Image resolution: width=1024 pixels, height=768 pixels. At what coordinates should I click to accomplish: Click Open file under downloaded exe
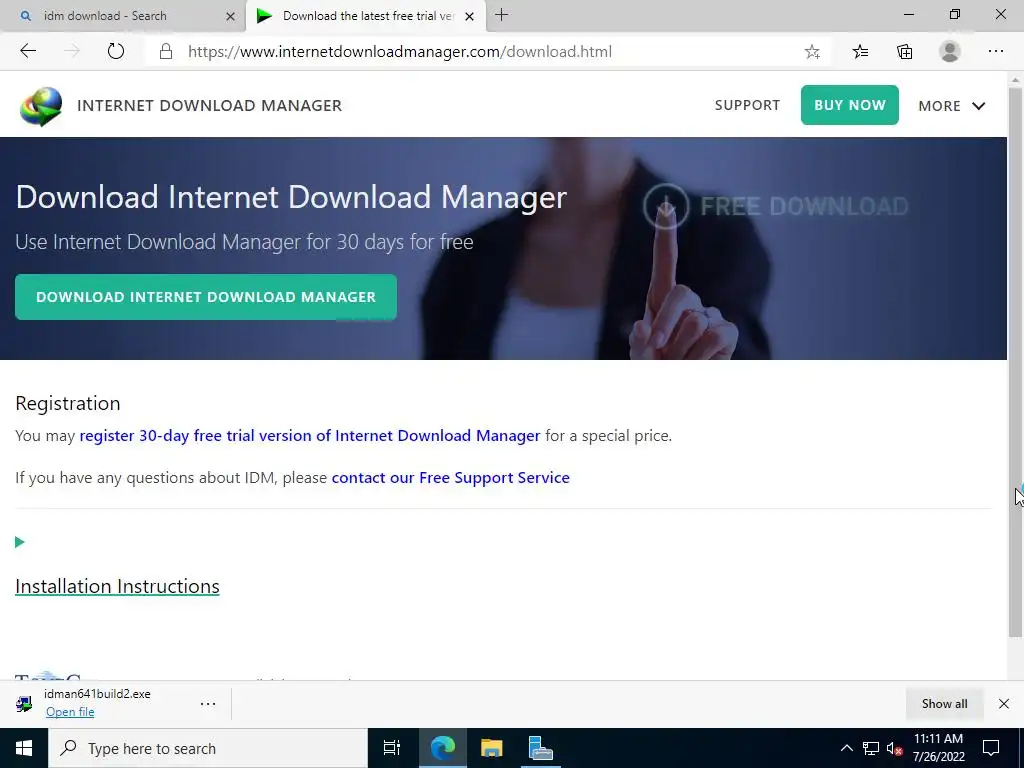pos(70,712)
